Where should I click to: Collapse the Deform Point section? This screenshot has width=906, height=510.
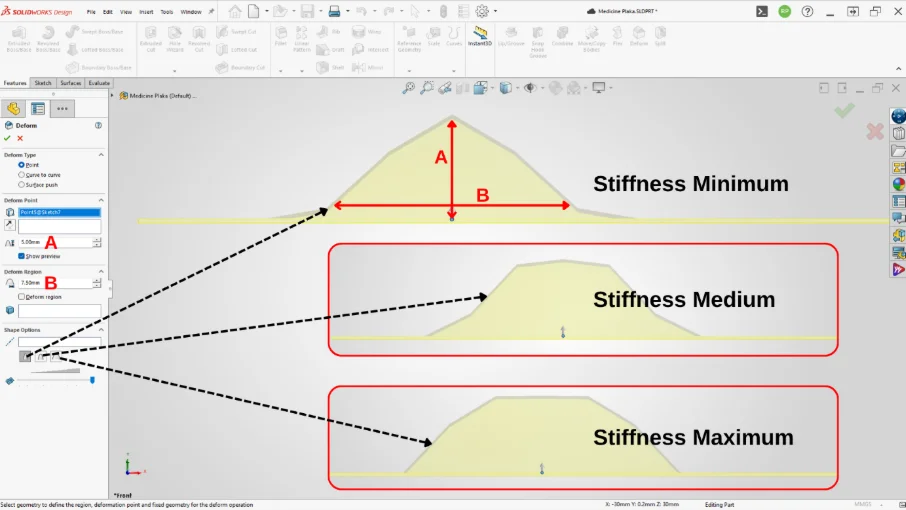click(101, 200)
